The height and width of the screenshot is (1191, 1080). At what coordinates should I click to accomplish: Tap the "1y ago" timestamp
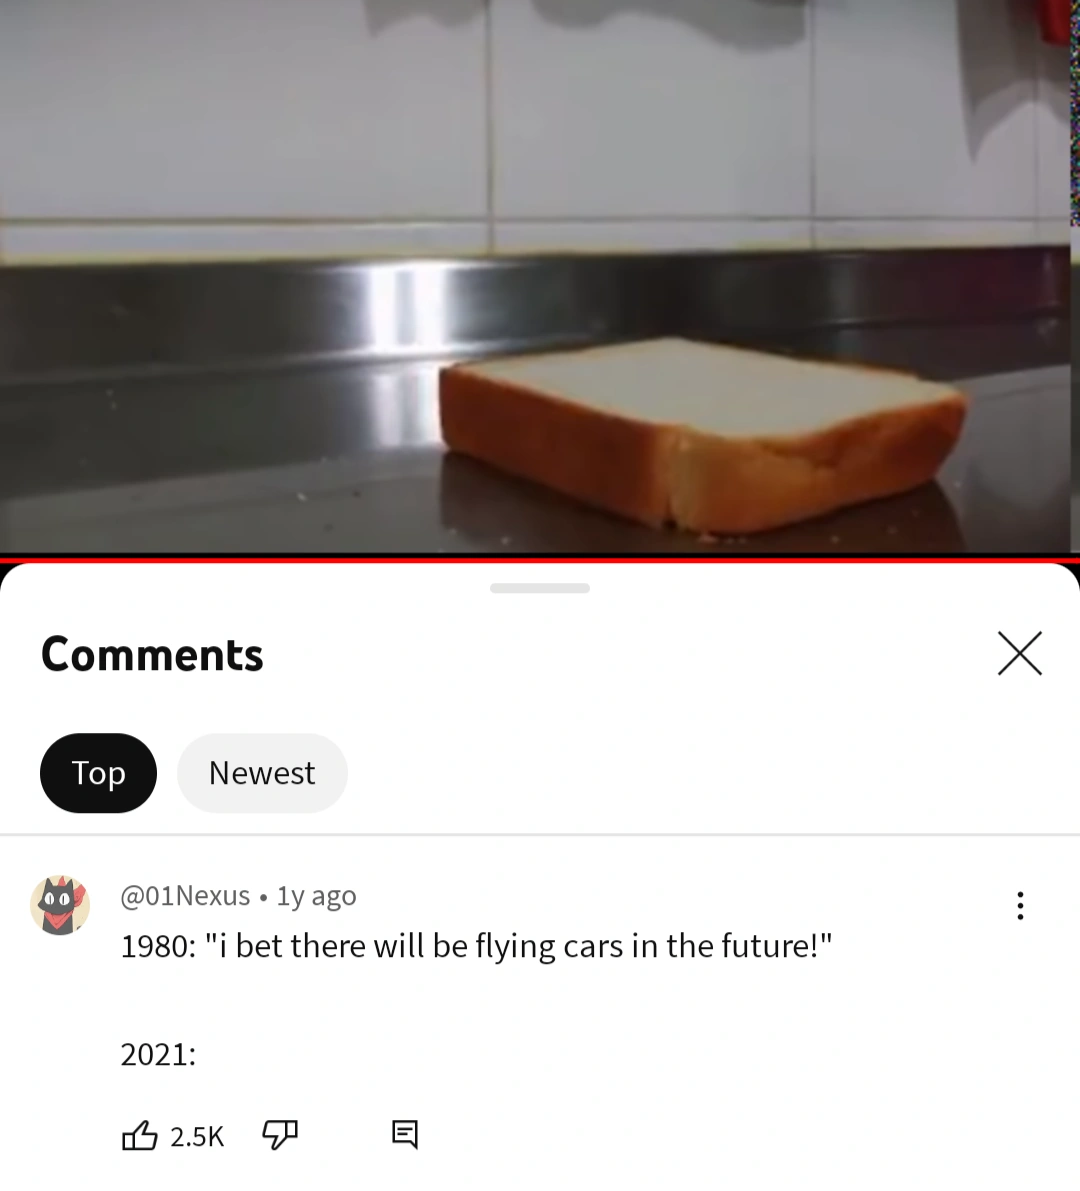(x=316, y=896)
